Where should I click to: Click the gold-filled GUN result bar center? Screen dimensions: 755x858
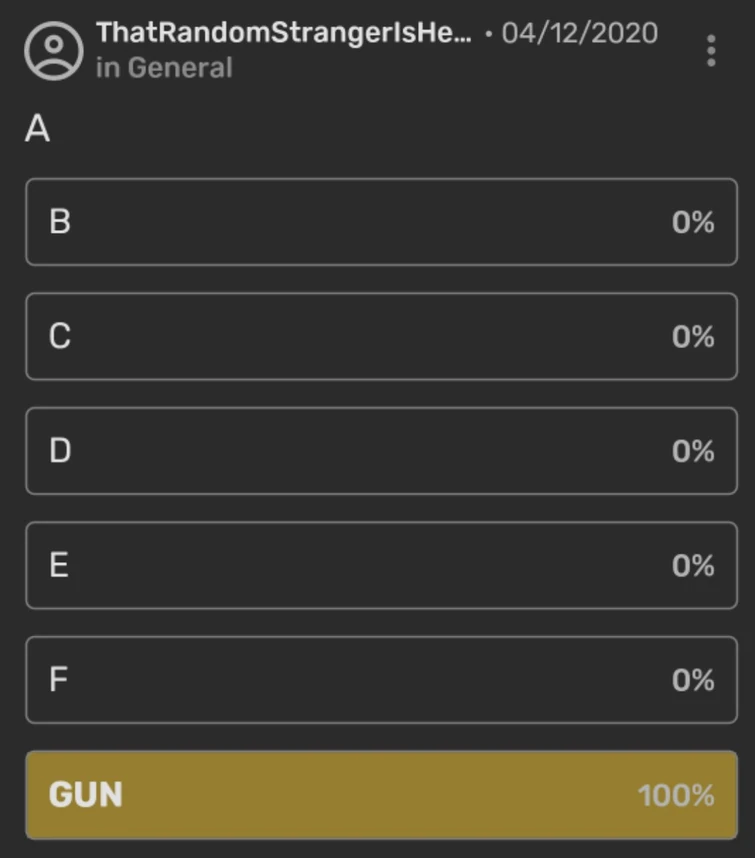click(381, 796)
